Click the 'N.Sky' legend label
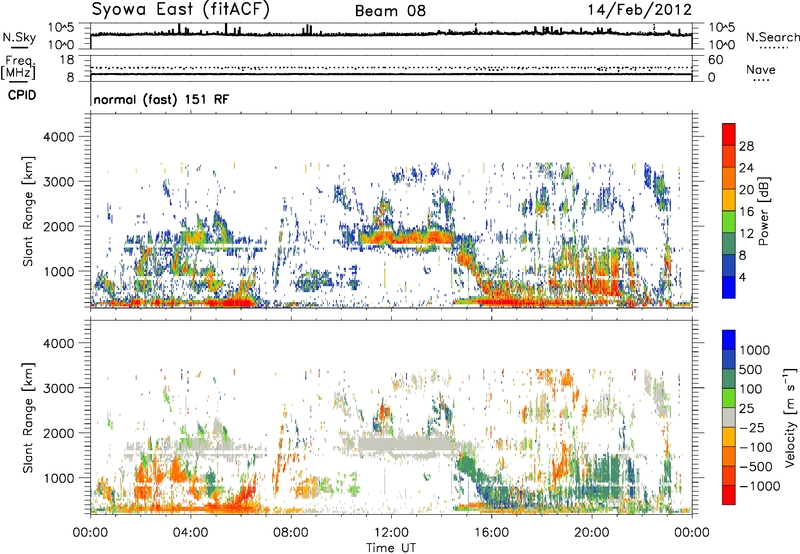Image resolution: width=800 pixels, height=554 pixels. click(19, 37)
